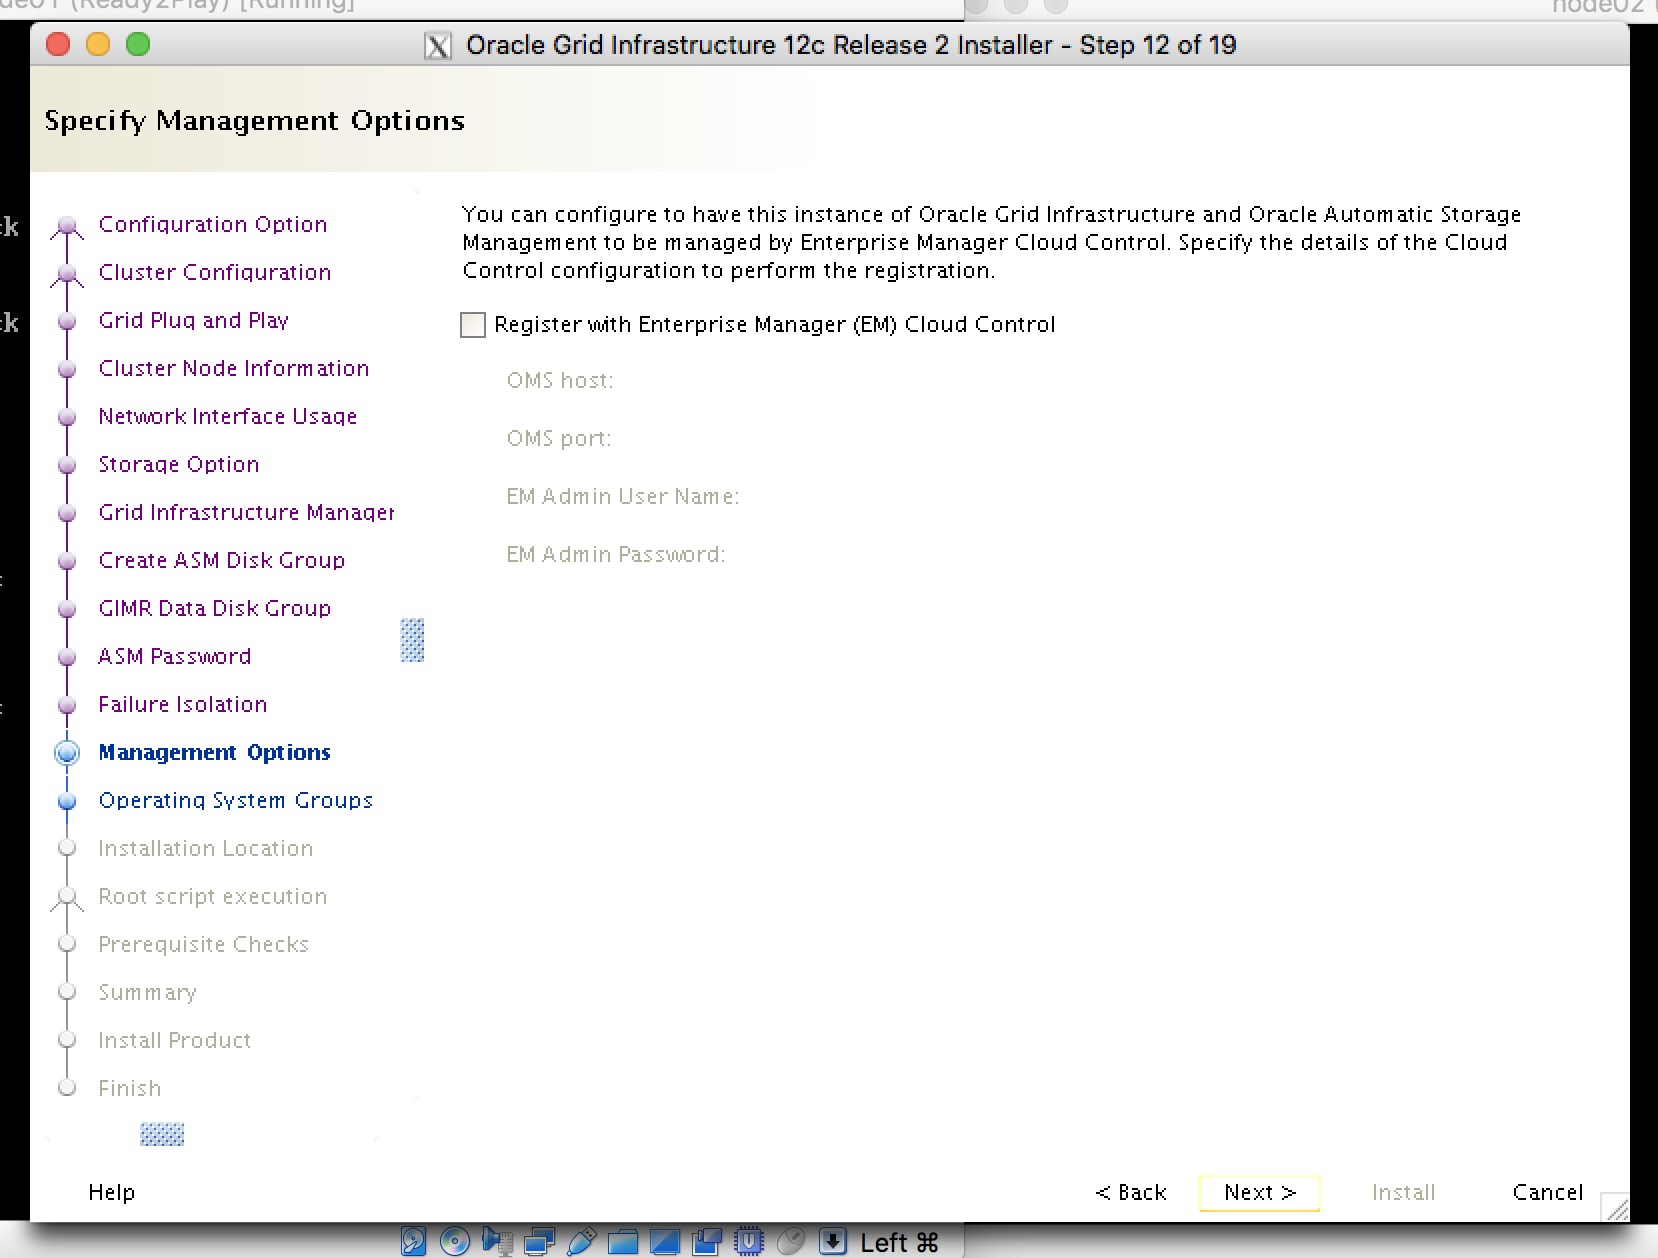
Task: Jump to the Storage Option step
Action: click(x=178, y=464)
